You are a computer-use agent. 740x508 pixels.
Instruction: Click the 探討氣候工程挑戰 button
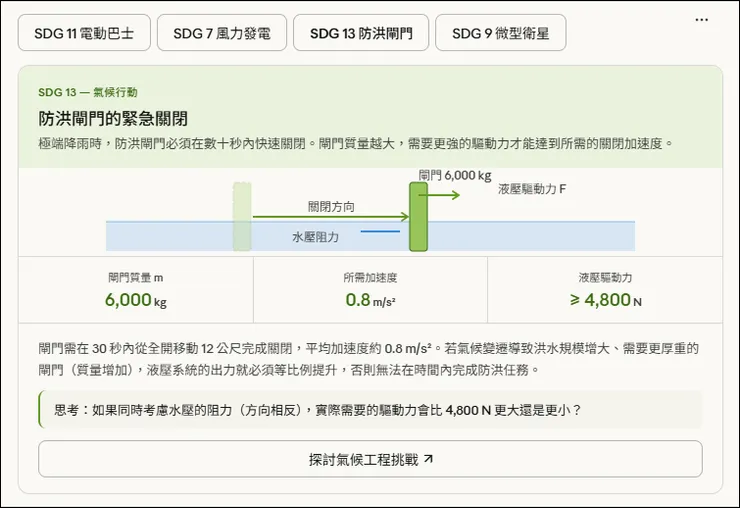tap(370, 459)
